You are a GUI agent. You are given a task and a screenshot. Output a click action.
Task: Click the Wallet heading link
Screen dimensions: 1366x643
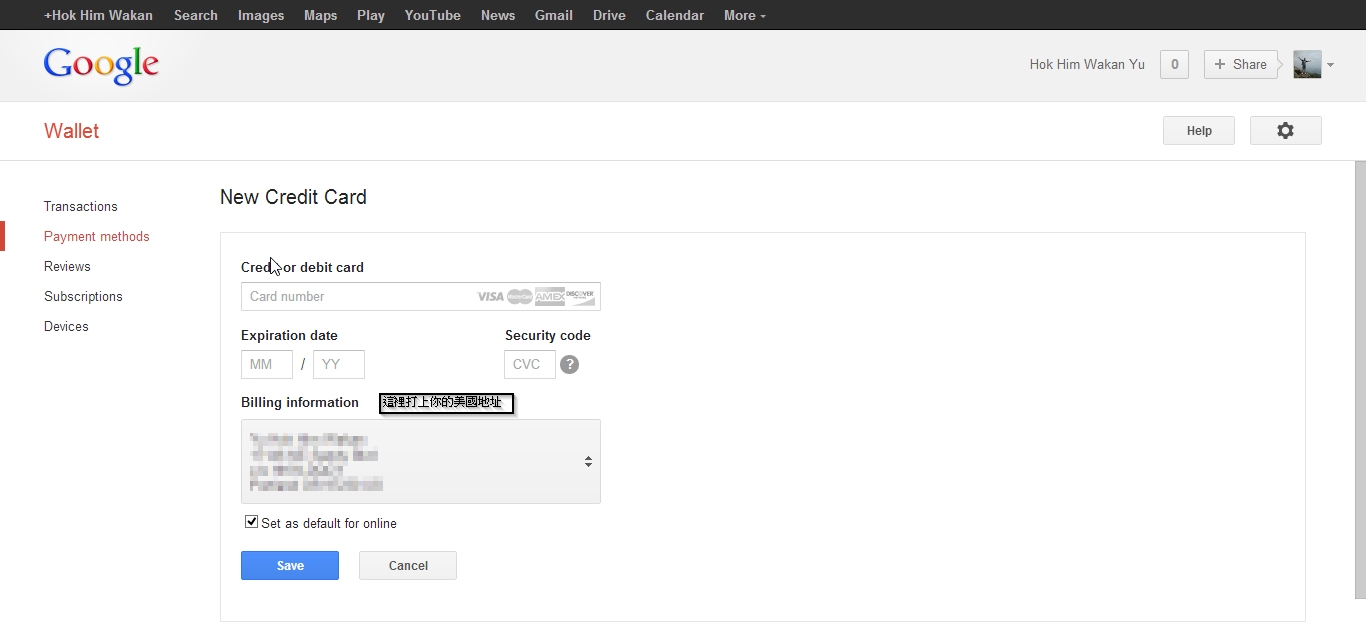point(71,131)
